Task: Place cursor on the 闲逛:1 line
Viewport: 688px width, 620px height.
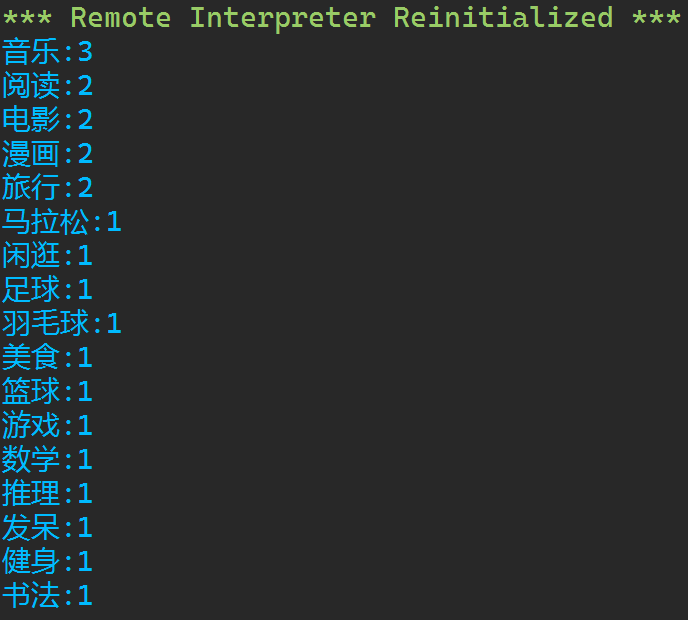Action: coord(47,256)
